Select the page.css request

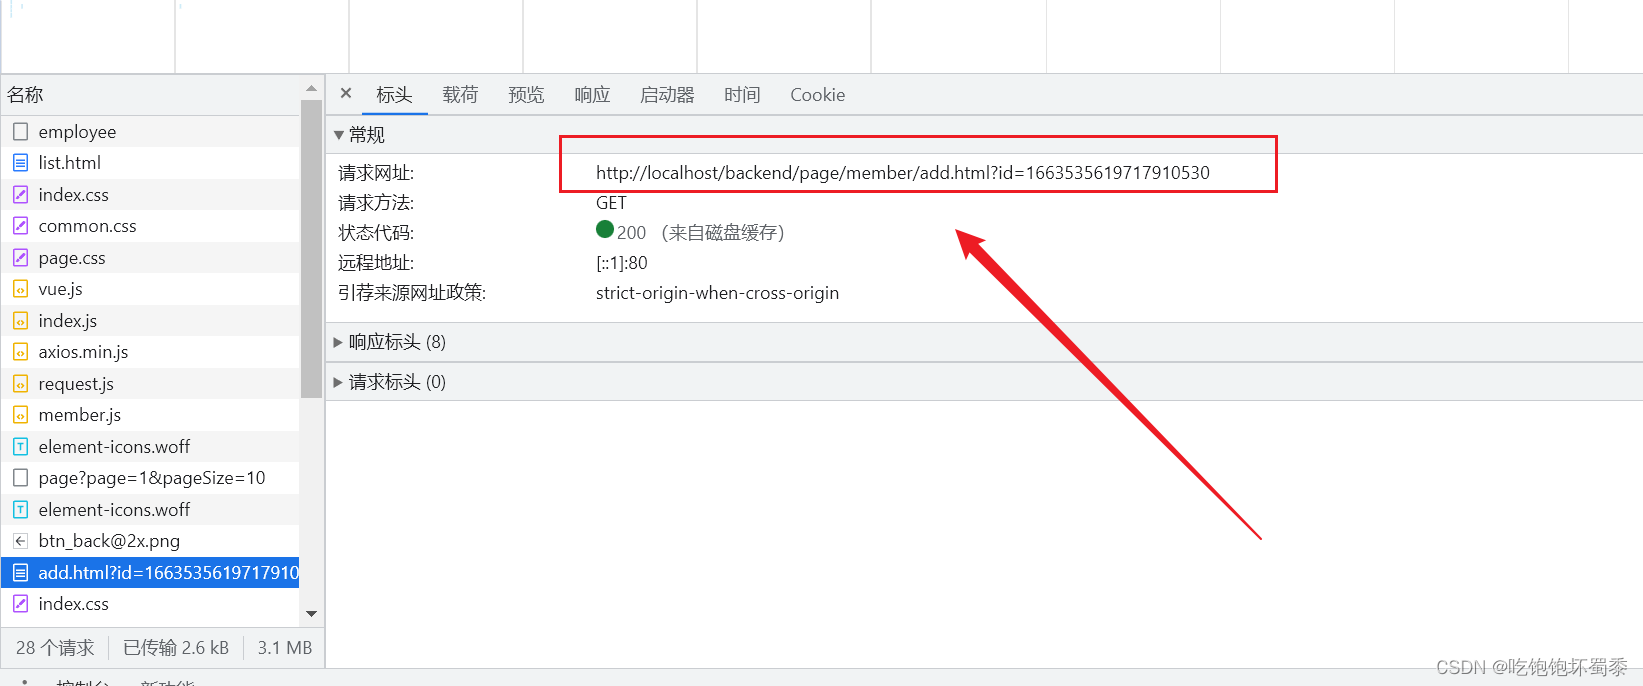pyautogui.click(x=150, y=257)
